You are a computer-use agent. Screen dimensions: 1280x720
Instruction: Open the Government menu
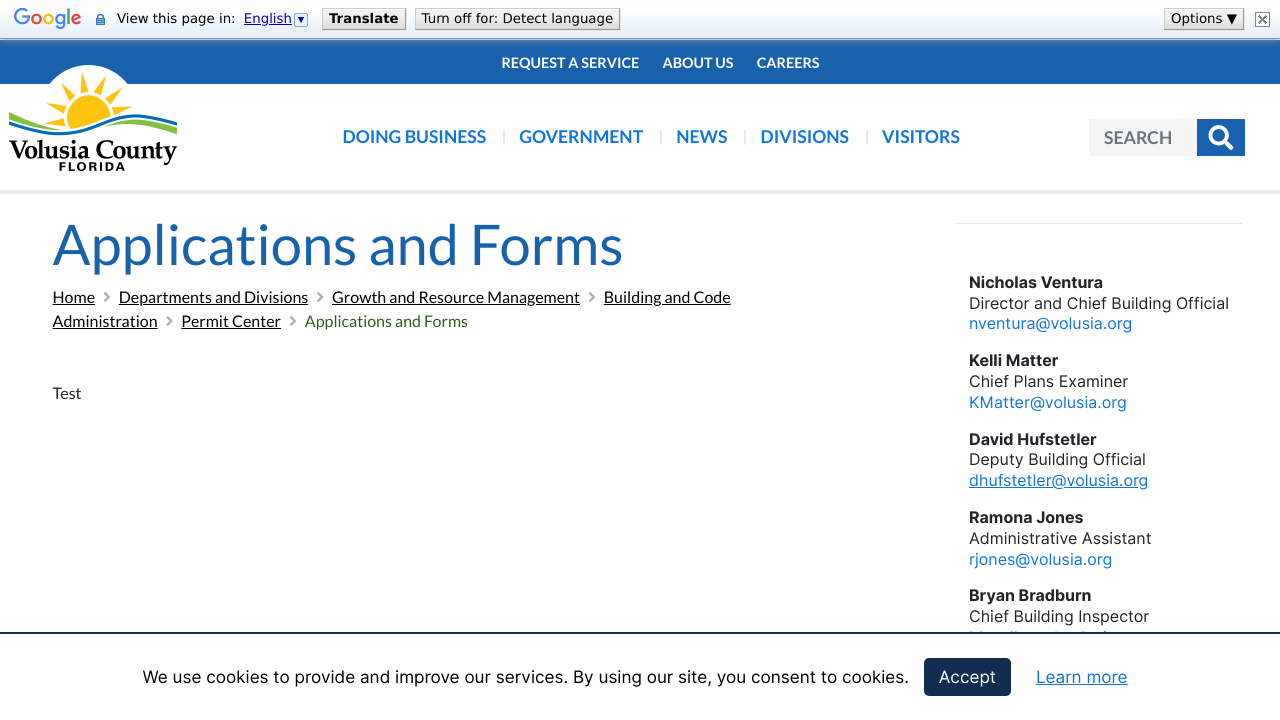580,137
